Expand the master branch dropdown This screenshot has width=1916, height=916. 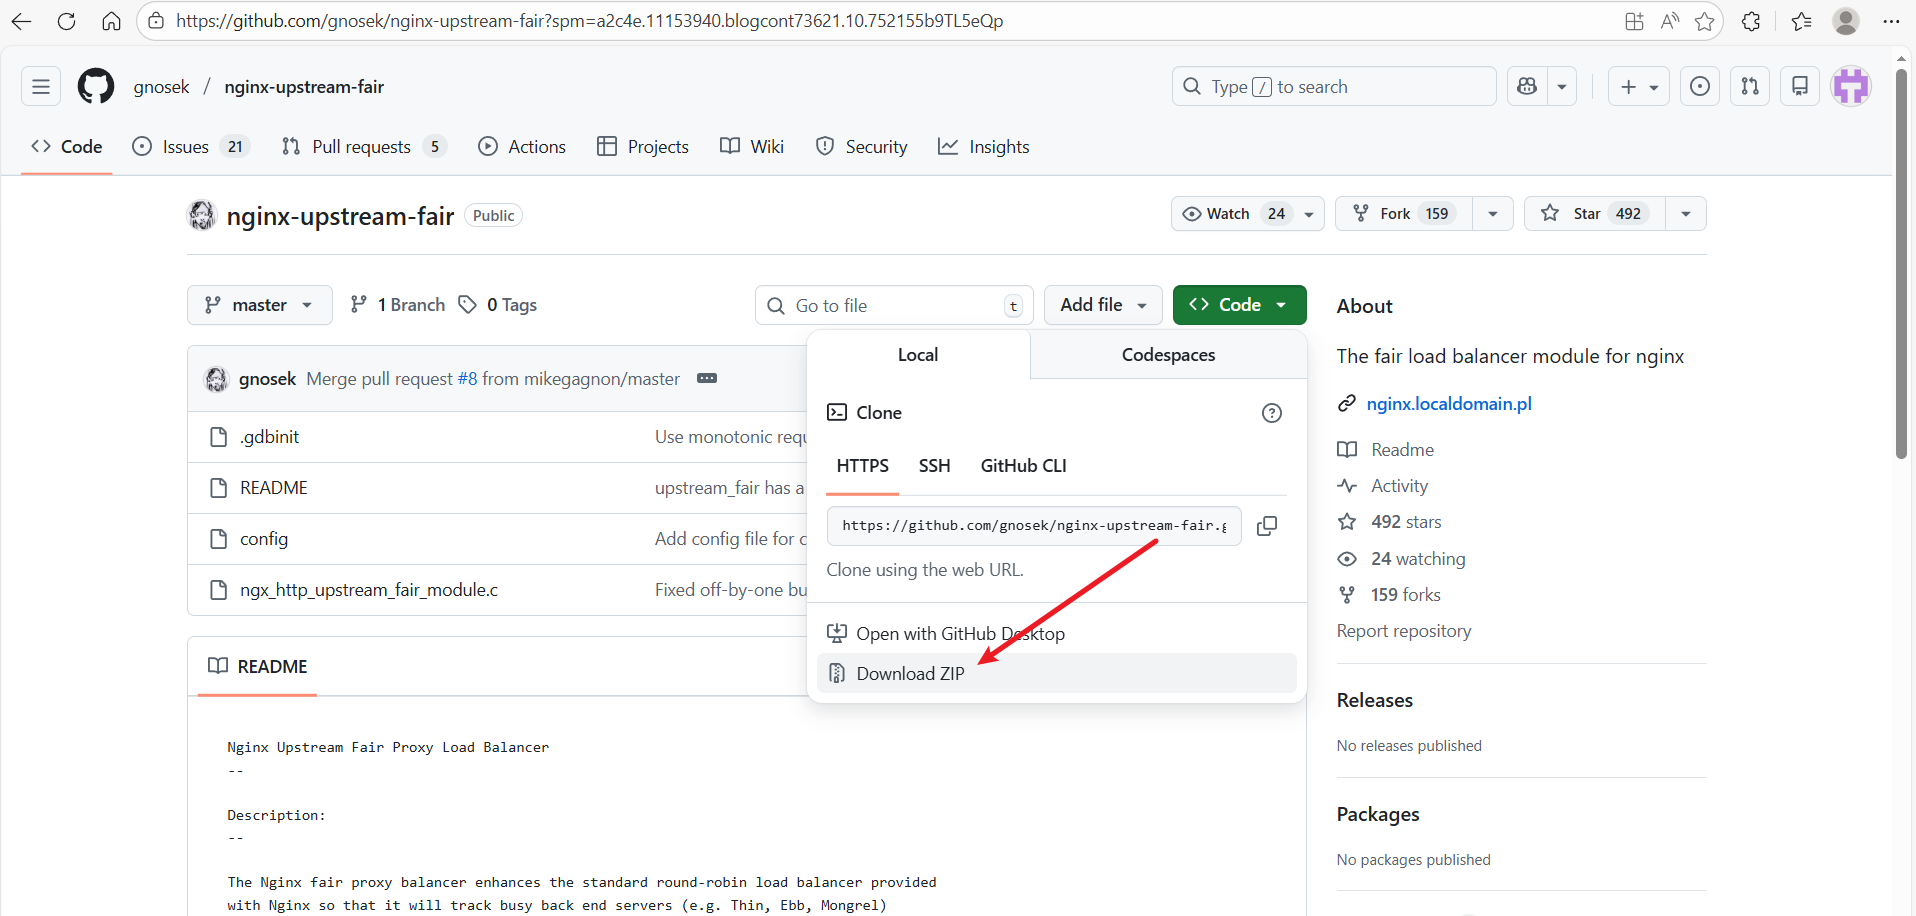click(x=259, y=305)
